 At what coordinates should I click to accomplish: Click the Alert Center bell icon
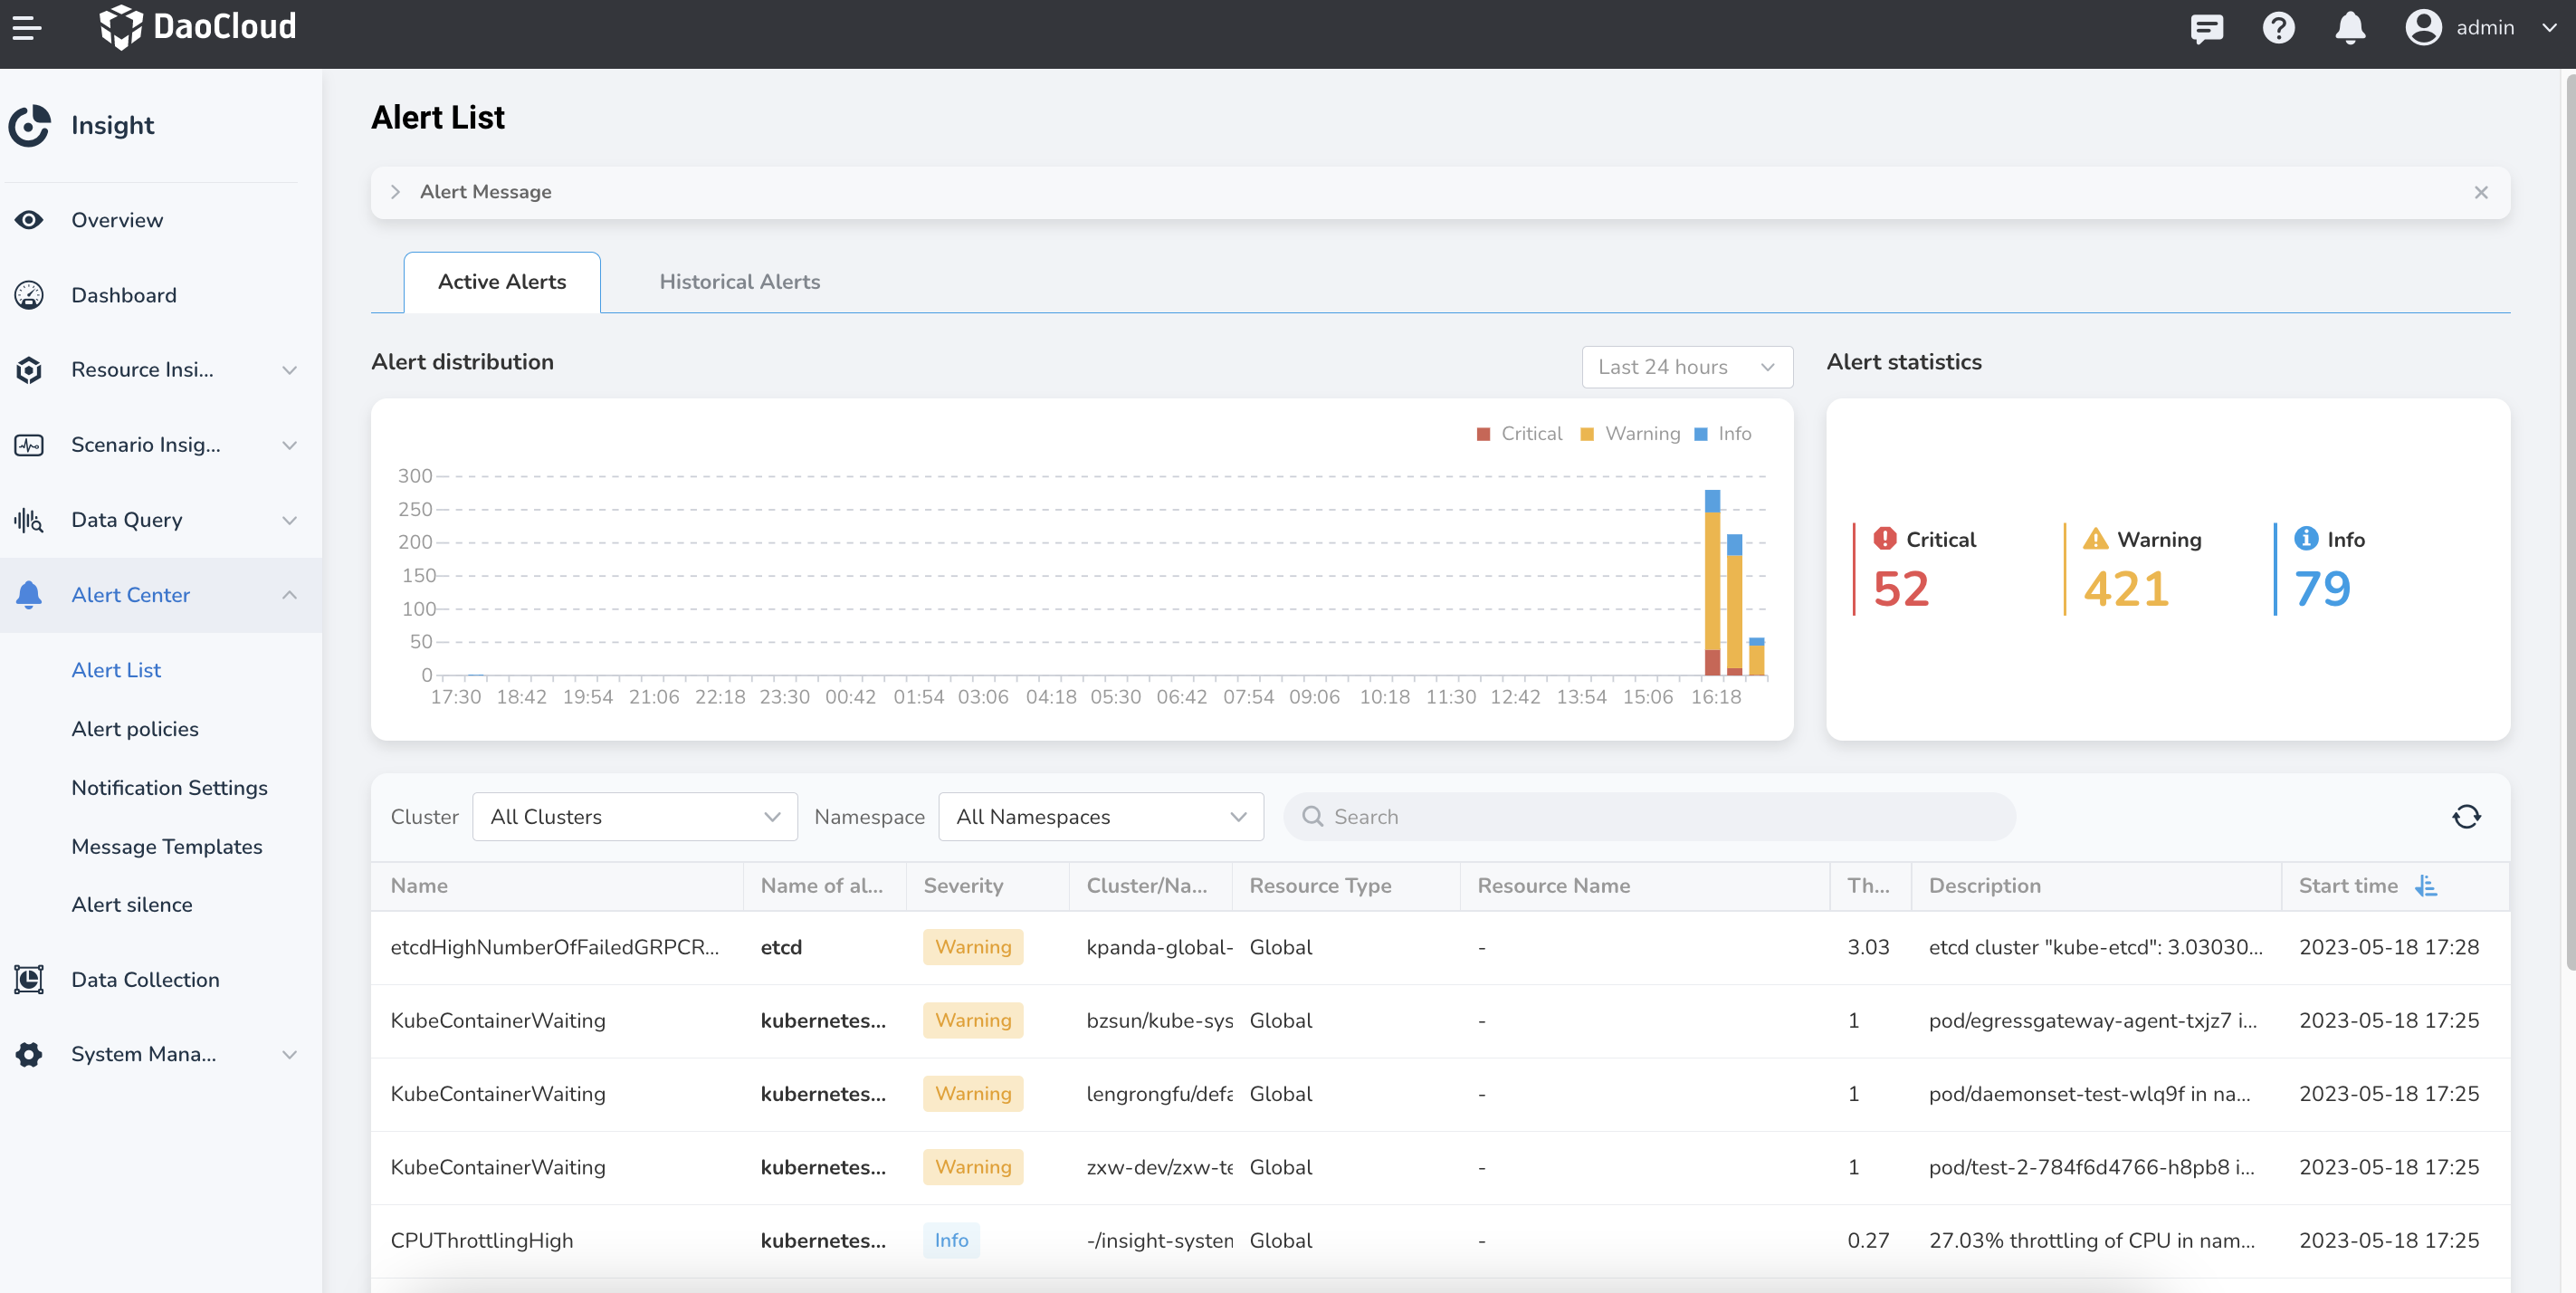[29, 595]
